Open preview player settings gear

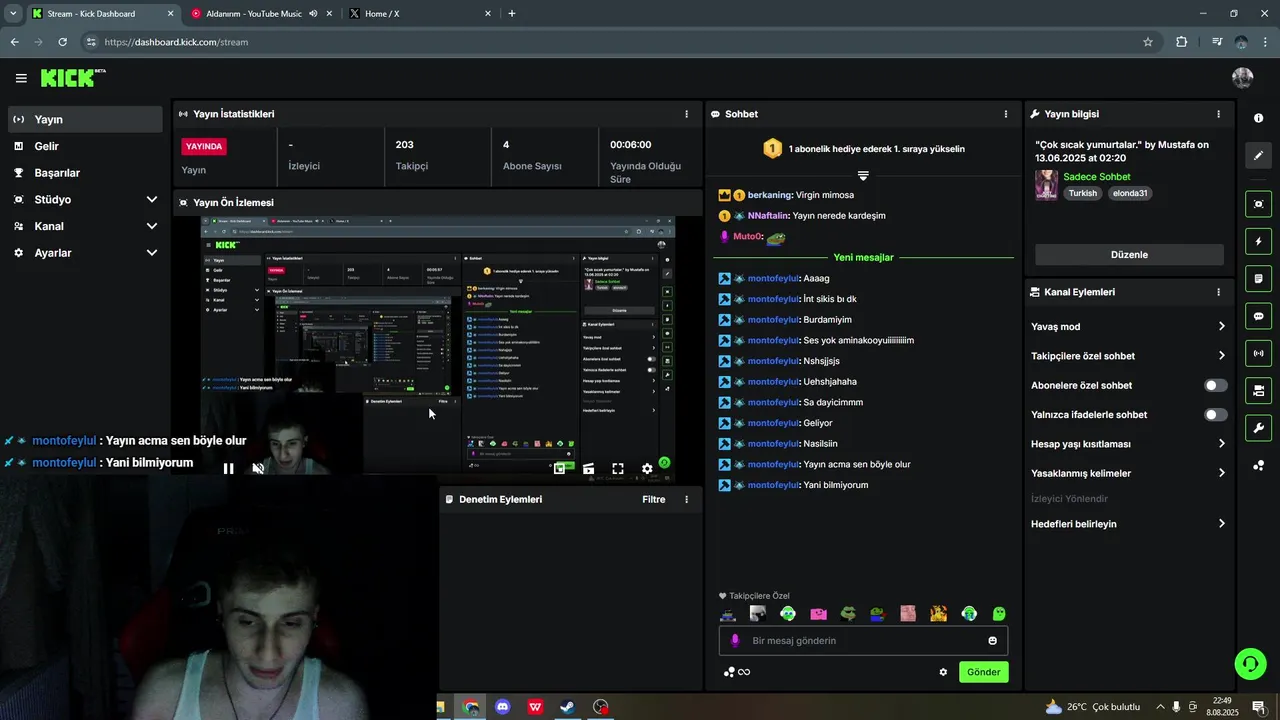coord(647,468)
